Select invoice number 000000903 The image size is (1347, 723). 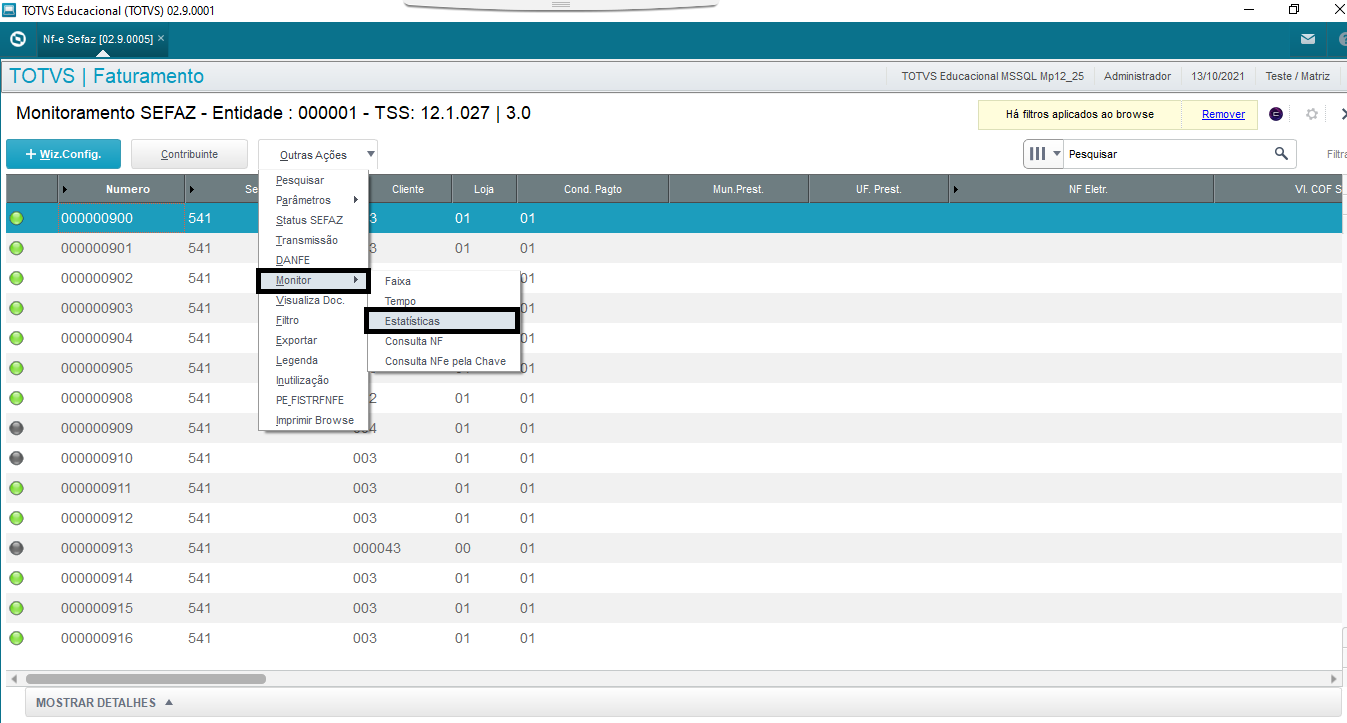(x=97, y=308)
